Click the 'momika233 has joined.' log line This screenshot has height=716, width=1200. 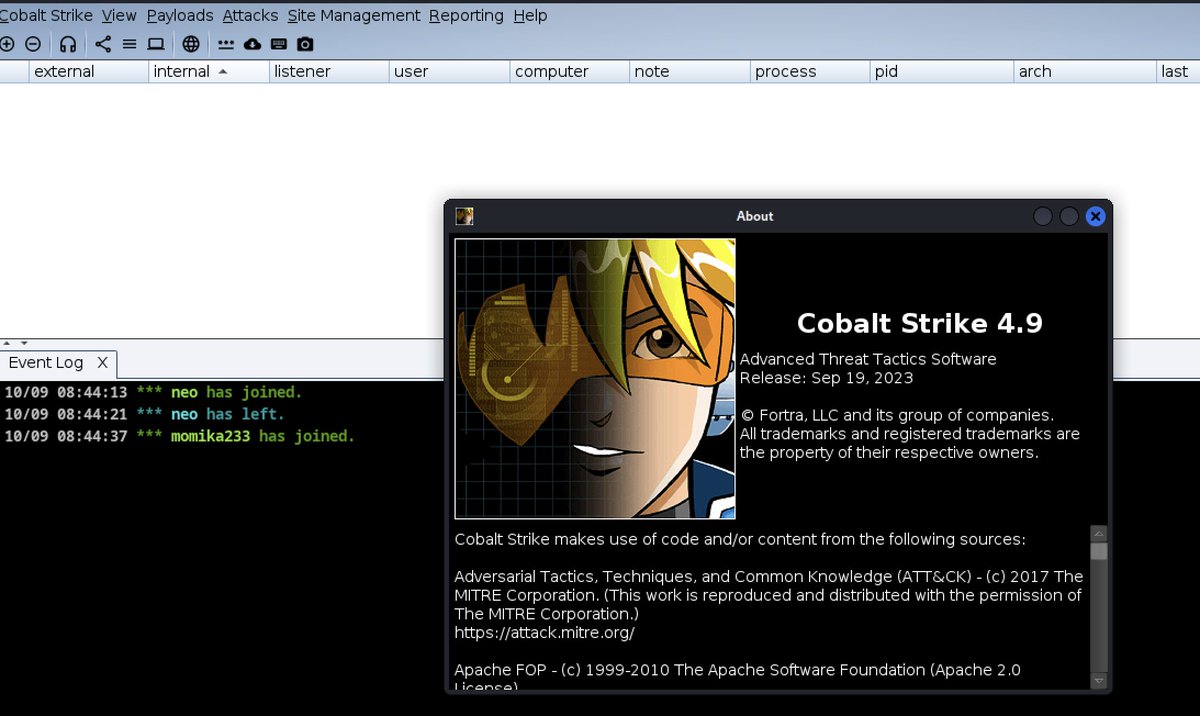(x=180, y=436)
